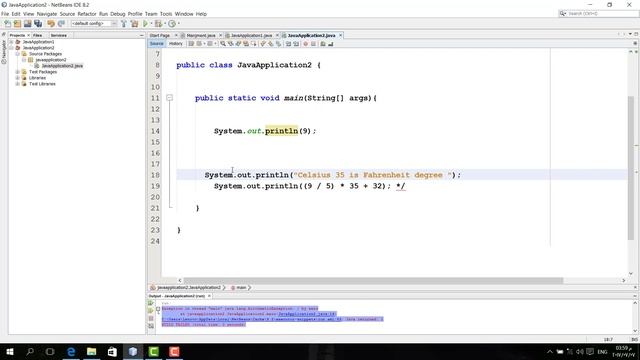640x360 pixels.
Task: Click the Redo toolbar icon
Action: click(x=62, y=24)
